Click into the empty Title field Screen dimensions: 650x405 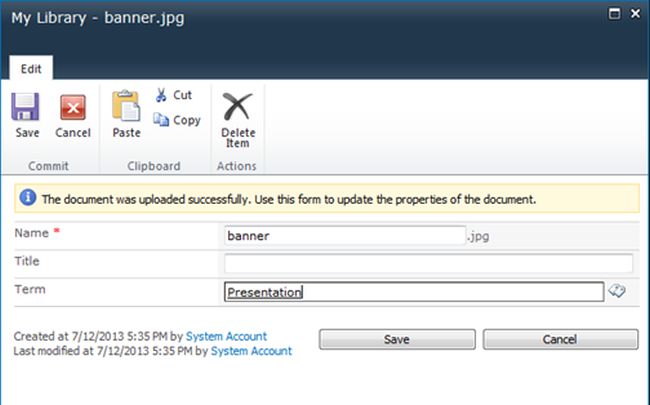428,263
